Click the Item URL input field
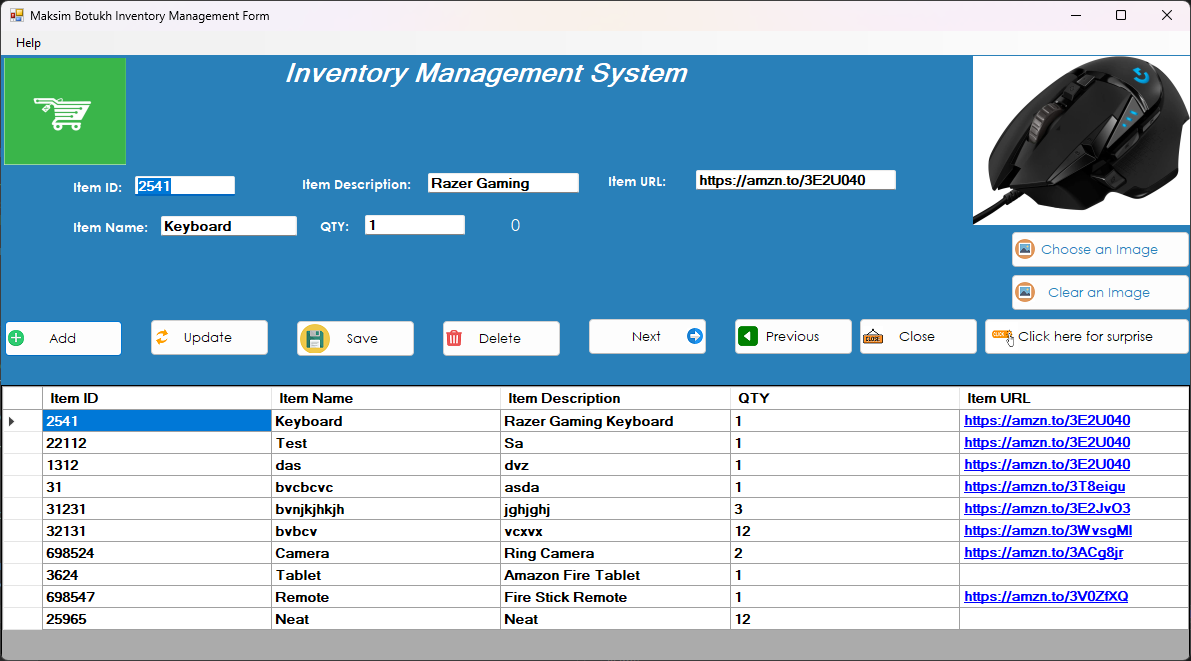Image resolution: width=1191 pixels, height=661 pixels. (x=796, y=180)
